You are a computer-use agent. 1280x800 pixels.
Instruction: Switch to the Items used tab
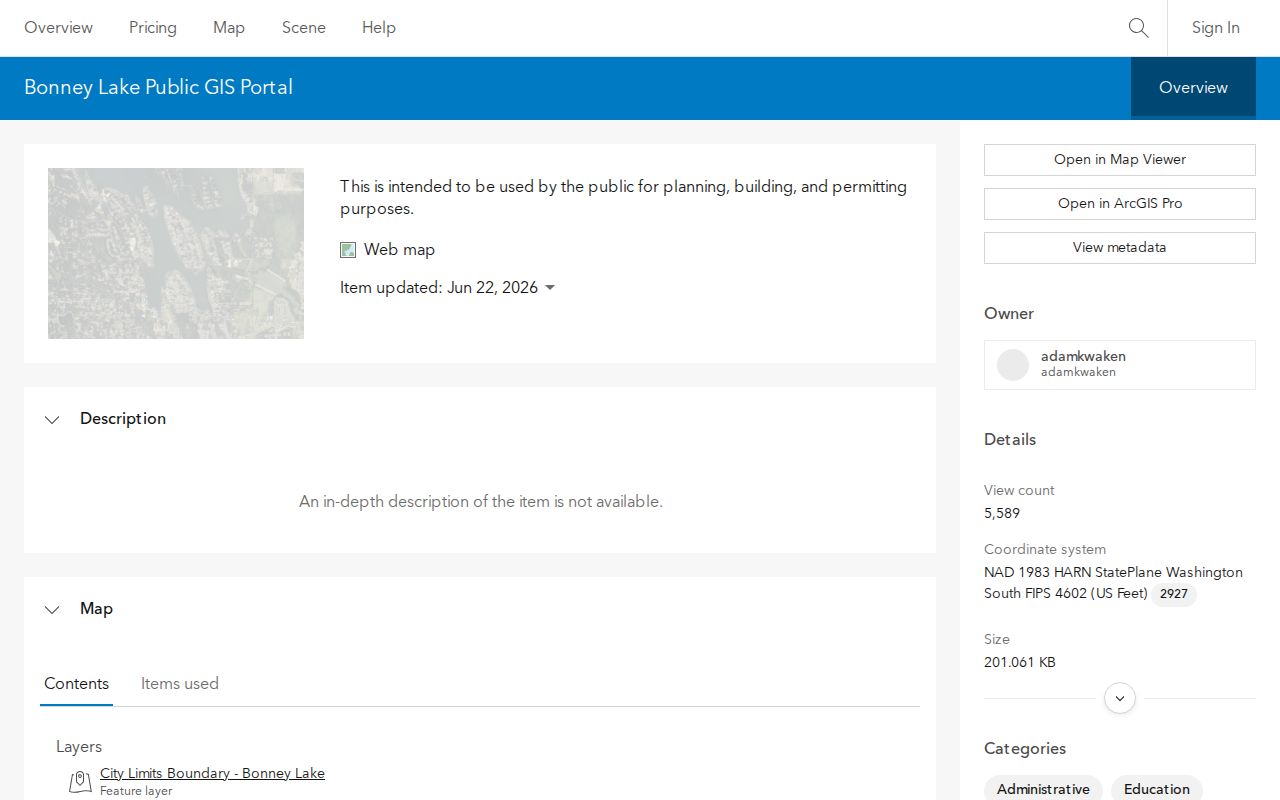[x=180, y=684]
